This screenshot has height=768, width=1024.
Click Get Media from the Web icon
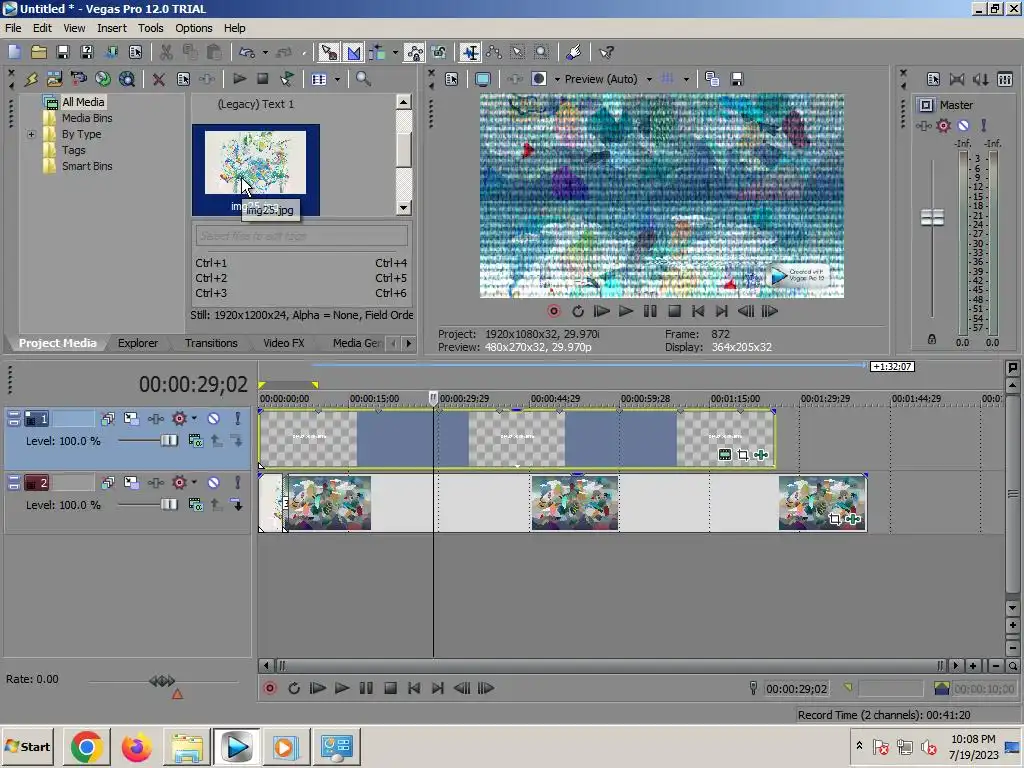coord(127,79)
